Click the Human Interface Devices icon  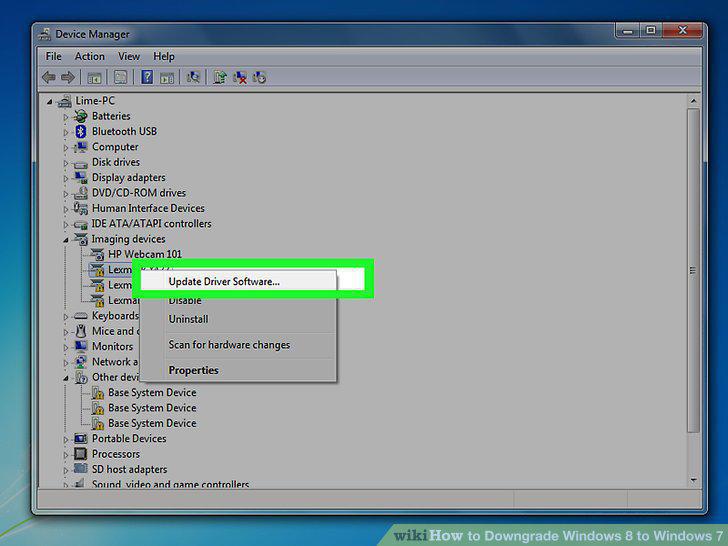(80, 208)
